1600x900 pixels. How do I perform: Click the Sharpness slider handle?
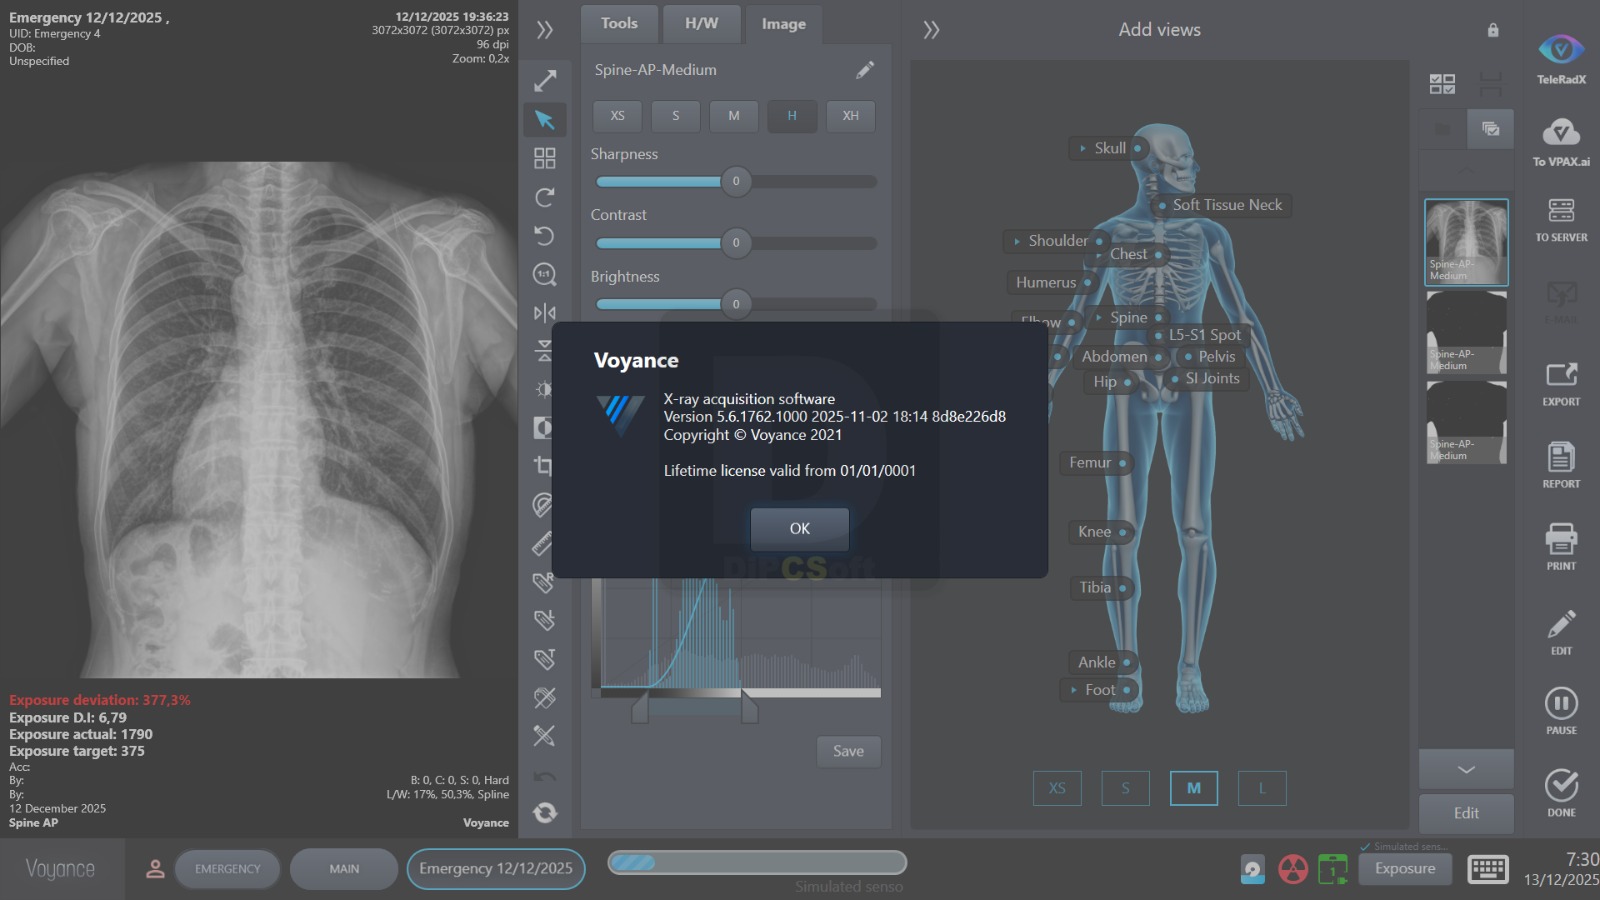pyautogui.click(x=736, y=181)
